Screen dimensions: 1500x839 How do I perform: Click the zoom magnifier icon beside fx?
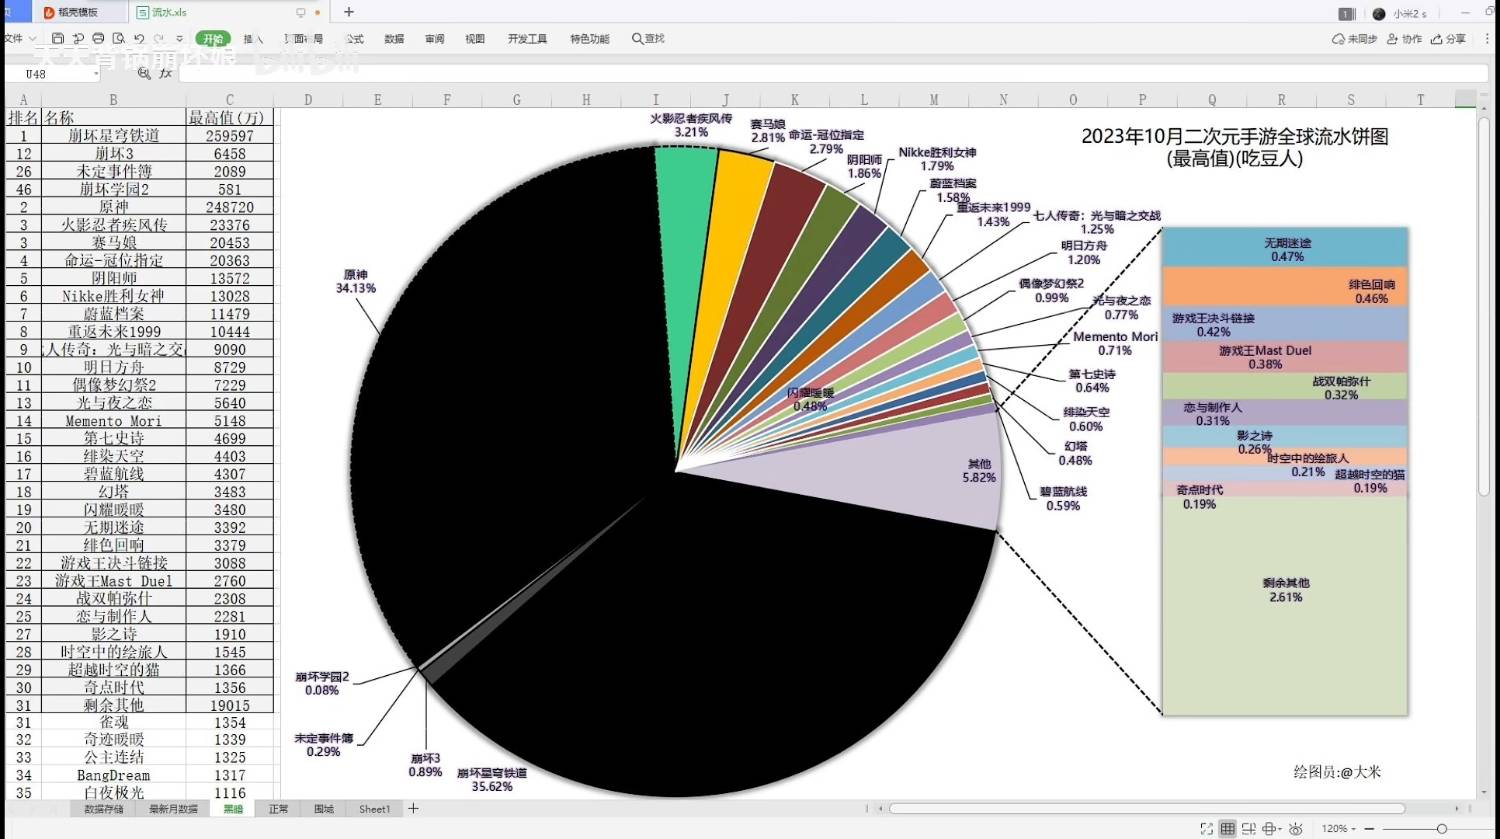[x=144, y=73]
